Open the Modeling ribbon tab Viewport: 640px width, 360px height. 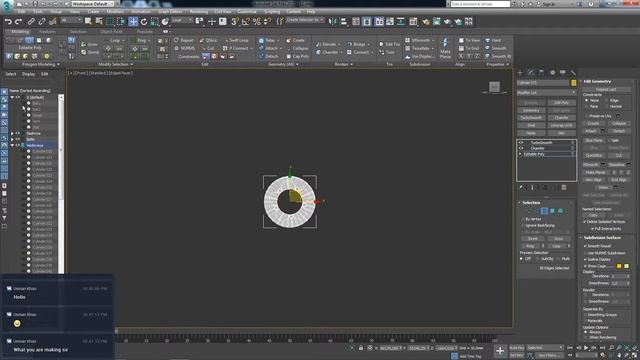[20, 31]
